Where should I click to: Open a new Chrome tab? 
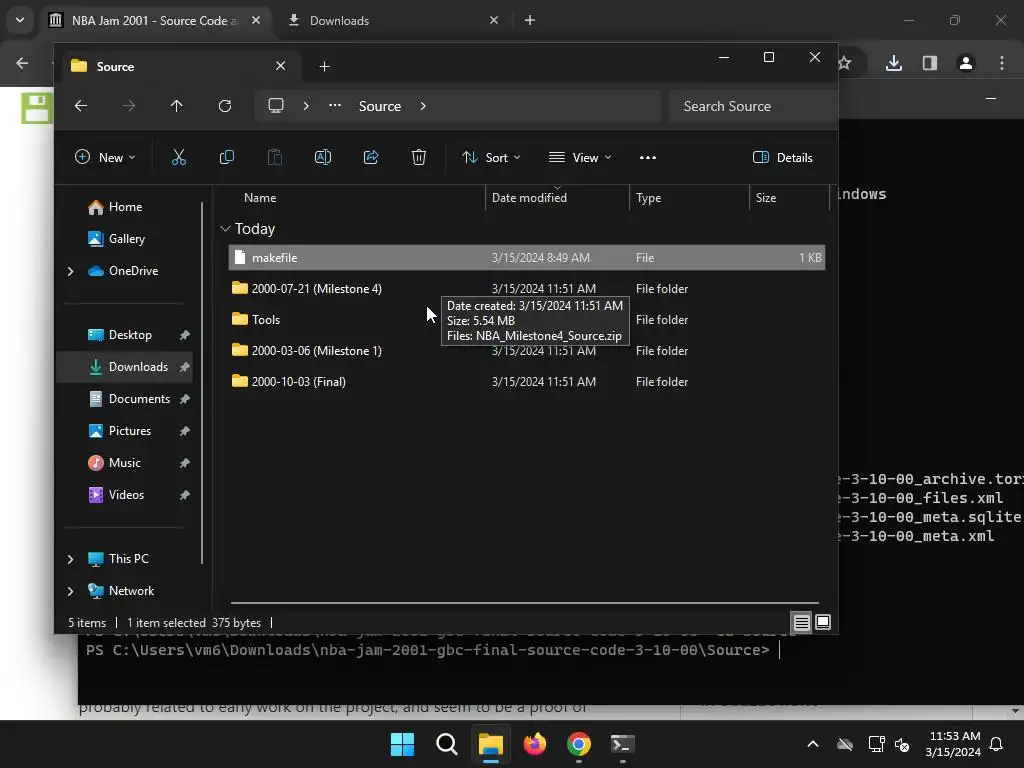tap(530, 20)
